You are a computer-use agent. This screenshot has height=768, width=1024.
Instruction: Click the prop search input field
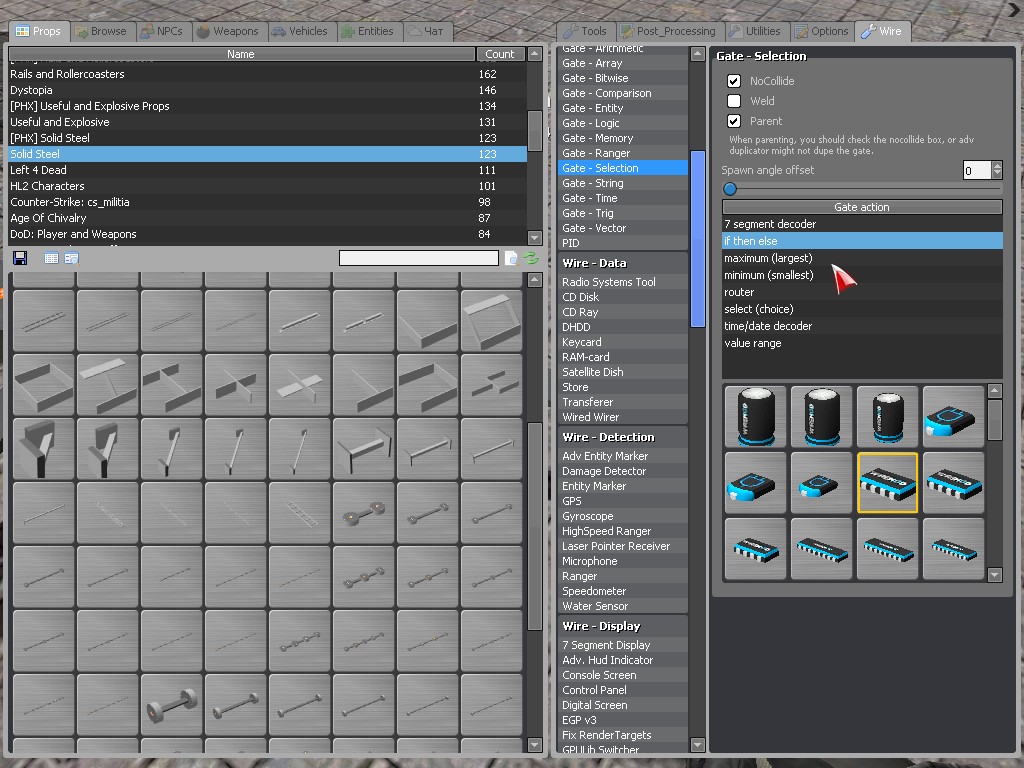(418, 258)
